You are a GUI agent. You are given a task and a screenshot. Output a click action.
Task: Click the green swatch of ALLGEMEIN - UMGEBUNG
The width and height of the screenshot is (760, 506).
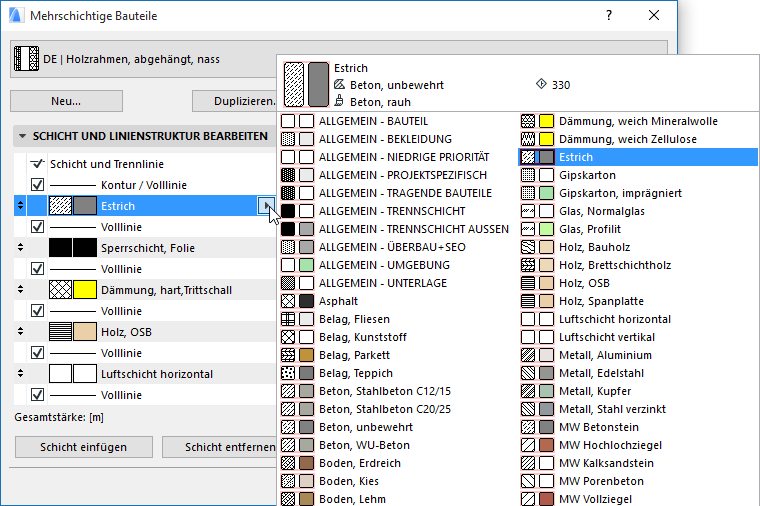pyautogui.click(x=306, y=265)
